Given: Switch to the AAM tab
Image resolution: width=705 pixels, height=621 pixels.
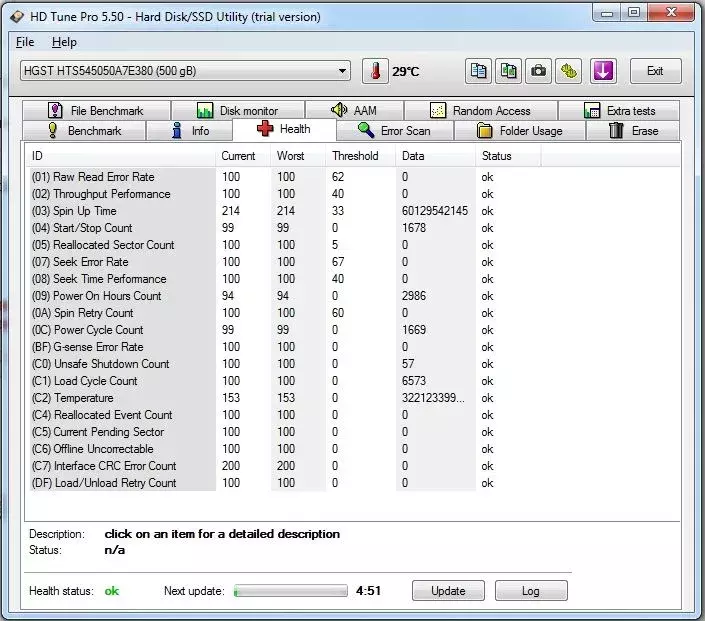Looking at the screenshot, I should point(354,110).
